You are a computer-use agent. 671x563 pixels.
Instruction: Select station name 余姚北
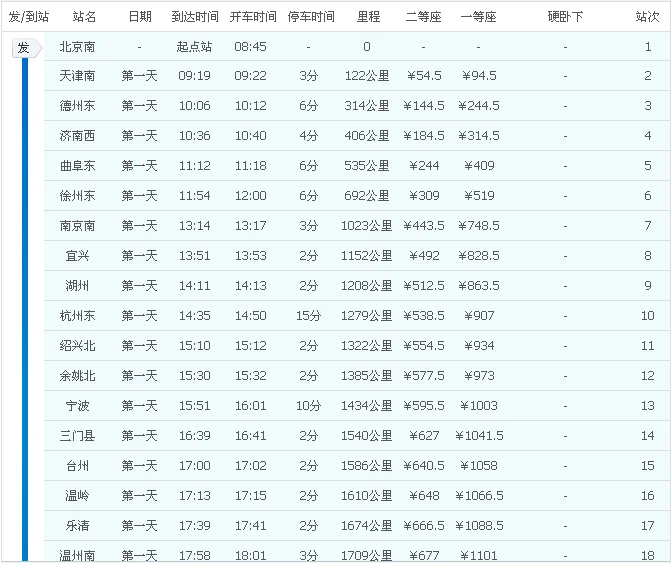click(x=77, y=376)
